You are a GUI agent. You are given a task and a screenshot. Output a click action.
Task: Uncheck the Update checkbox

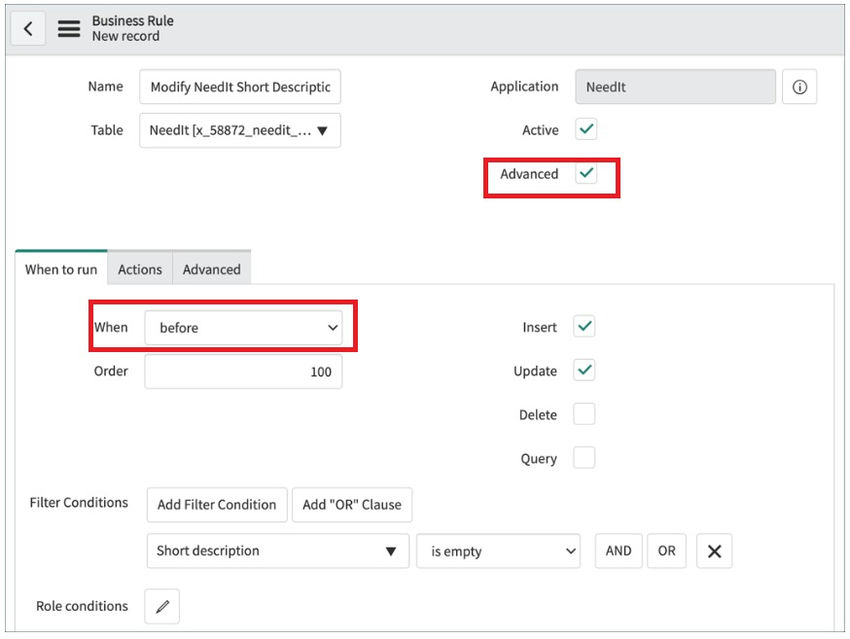[584, 370]
